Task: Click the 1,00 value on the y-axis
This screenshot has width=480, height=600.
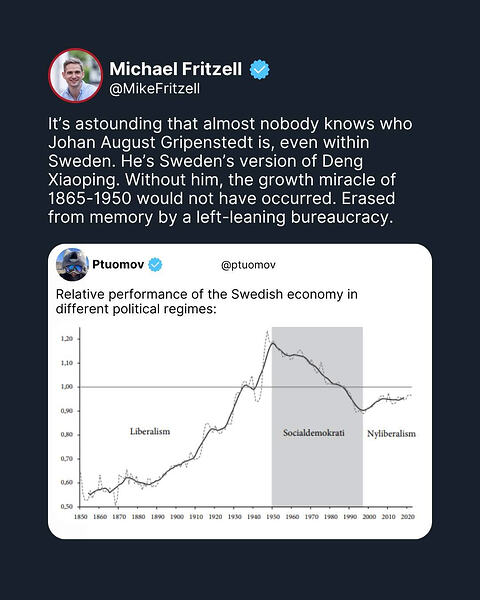Action: coord(67,387)
